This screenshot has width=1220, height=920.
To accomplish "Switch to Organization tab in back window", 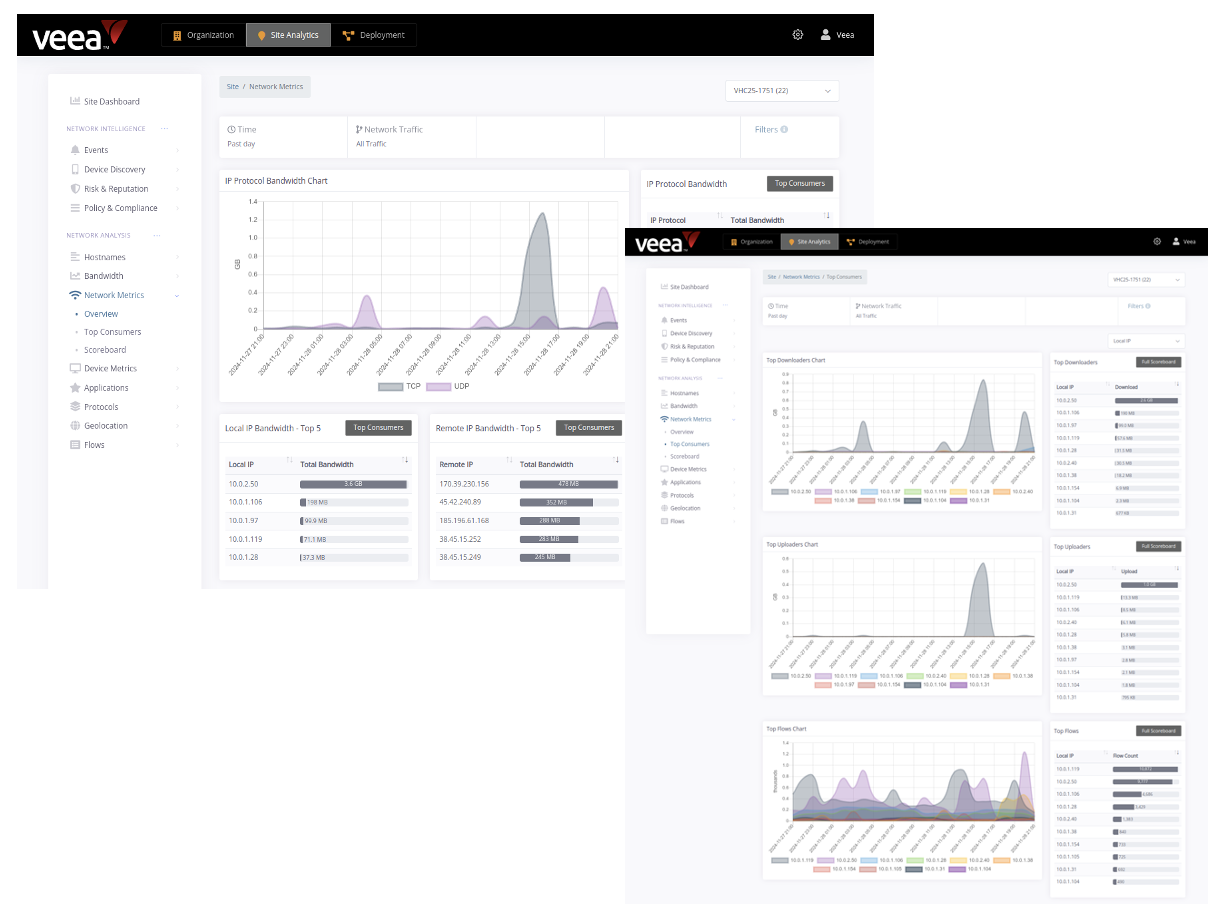I will coord(203,35).
